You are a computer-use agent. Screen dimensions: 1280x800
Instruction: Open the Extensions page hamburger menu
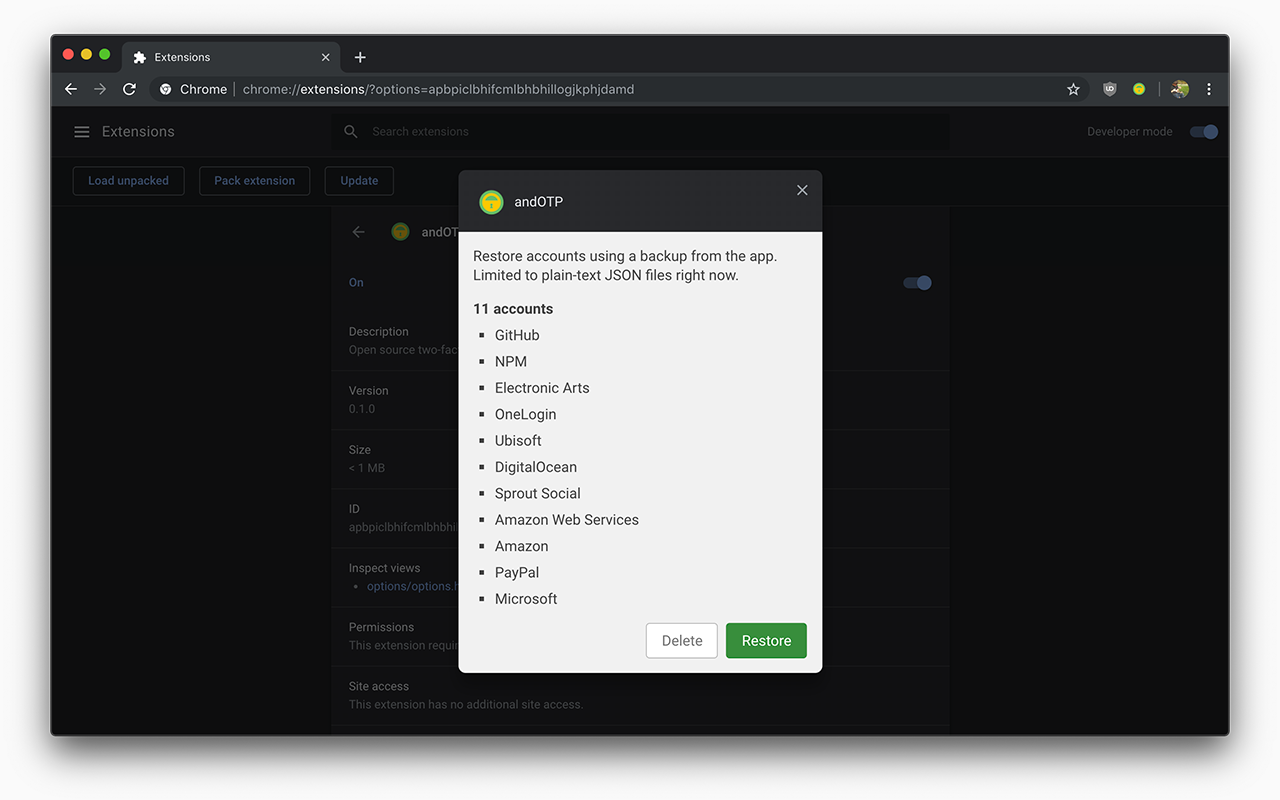pos(81,131)
